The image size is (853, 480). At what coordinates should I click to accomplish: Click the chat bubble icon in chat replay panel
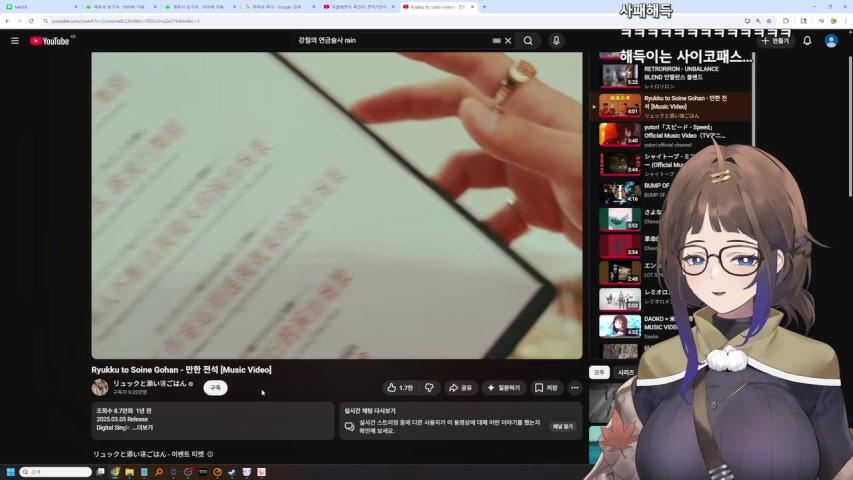click(x=349, y=427)
